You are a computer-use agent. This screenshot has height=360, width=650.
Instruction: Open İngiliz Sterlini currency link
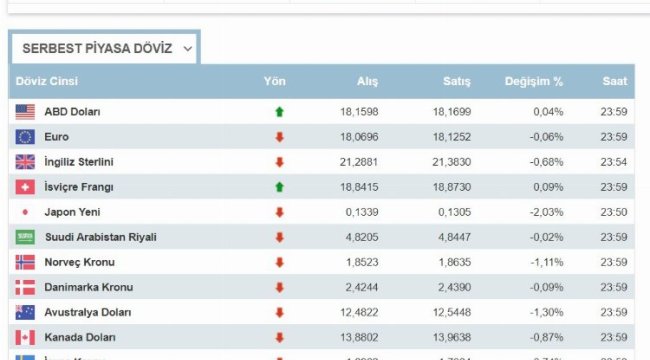79,162
